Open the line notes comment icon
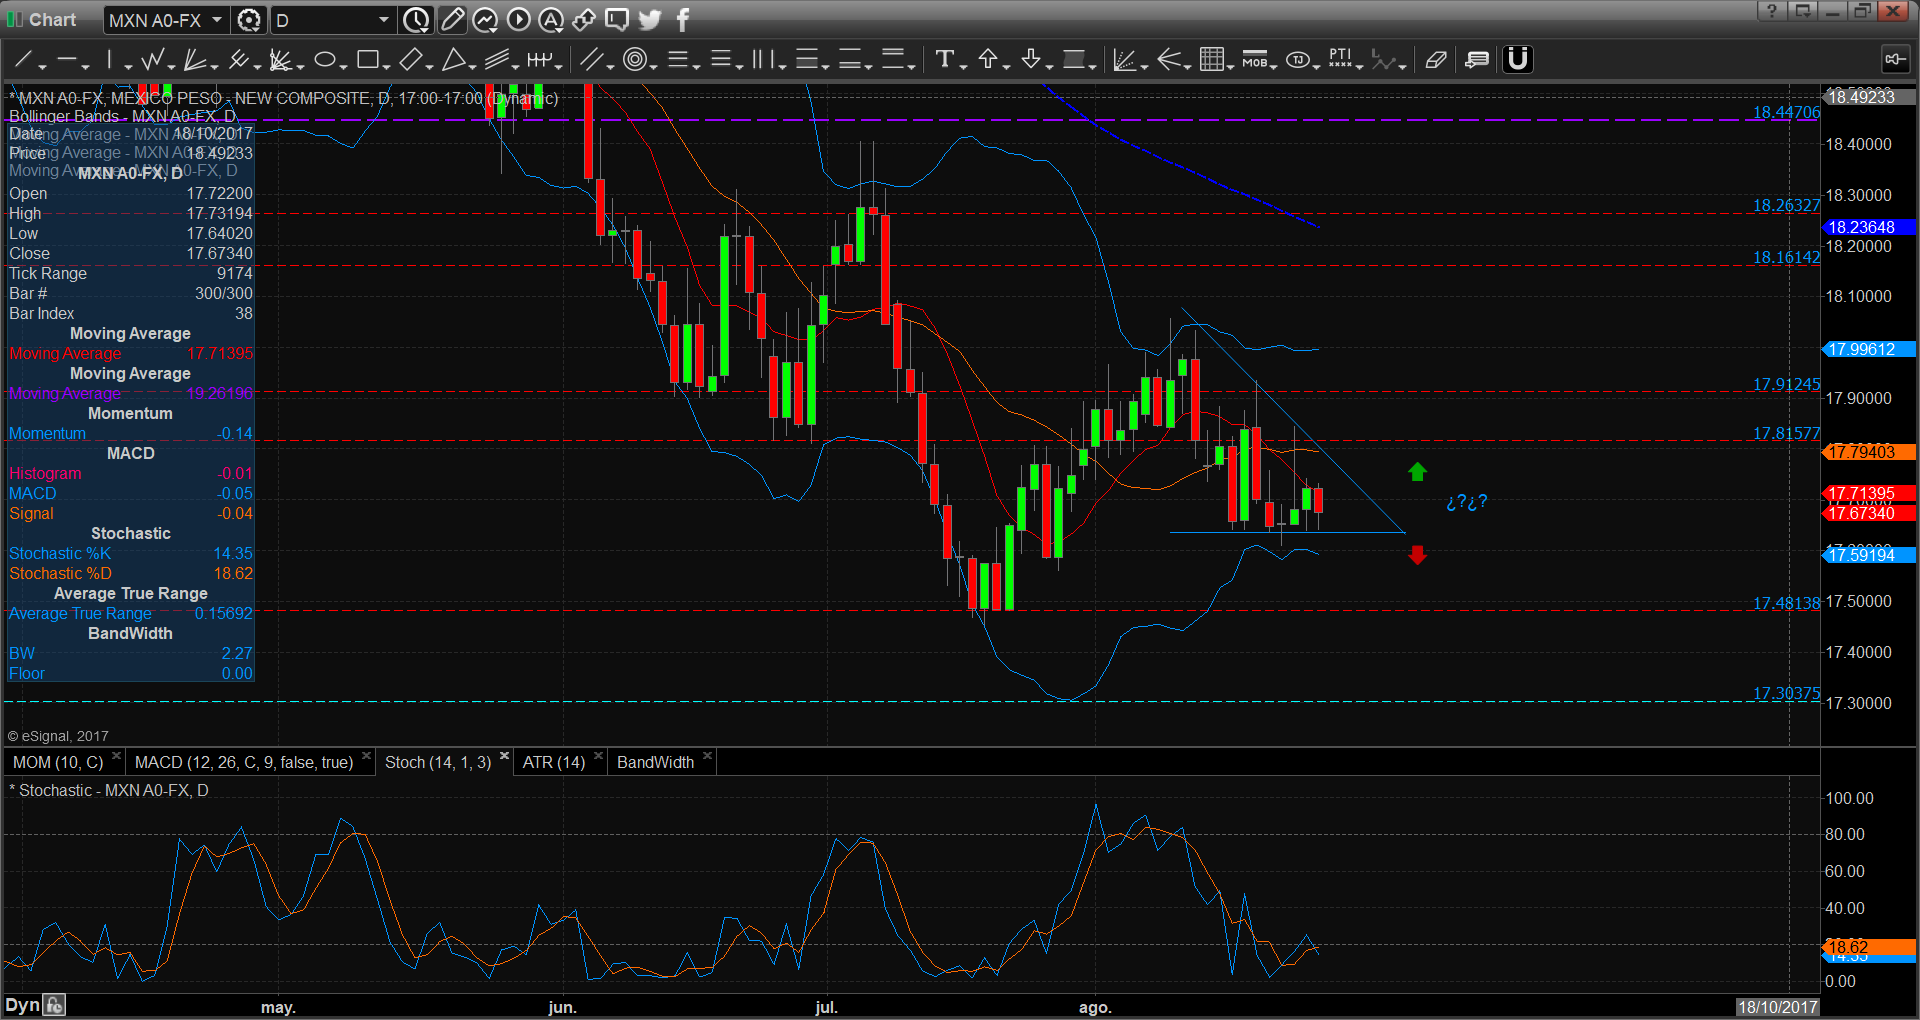The image size is (1920, 1020). coord(1477,60)
